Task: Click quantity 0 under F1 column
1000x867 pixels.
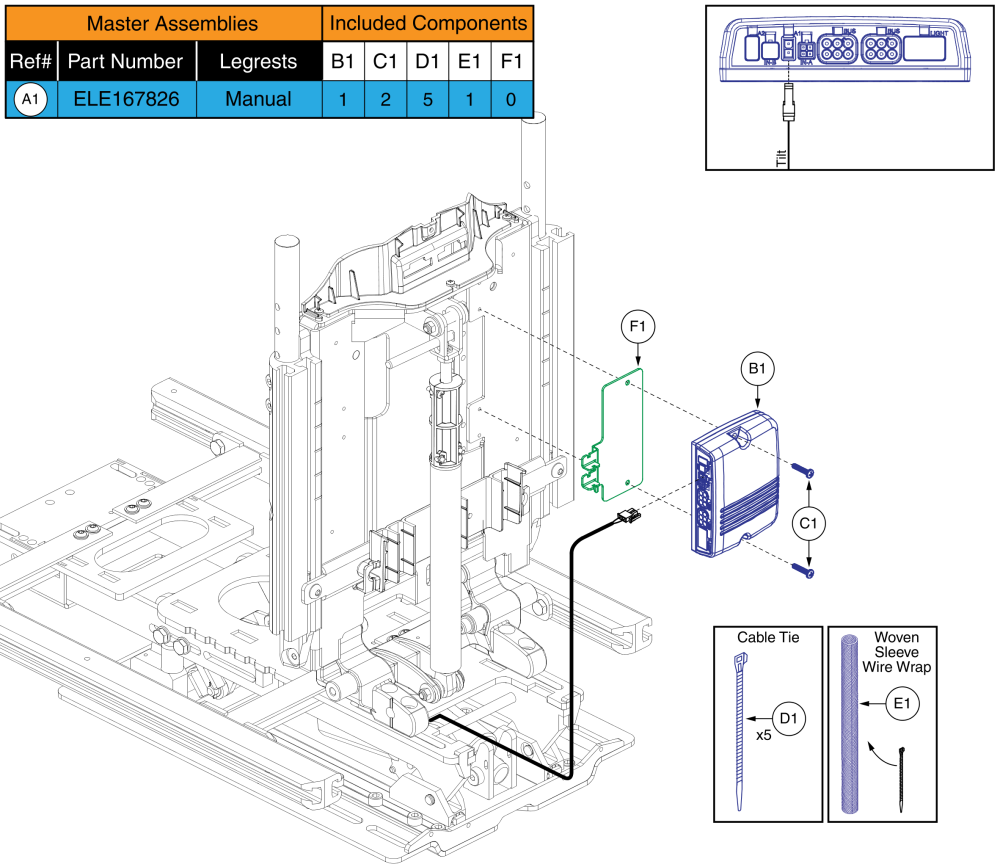Action: pyautogui.click(x=511, y=100)
